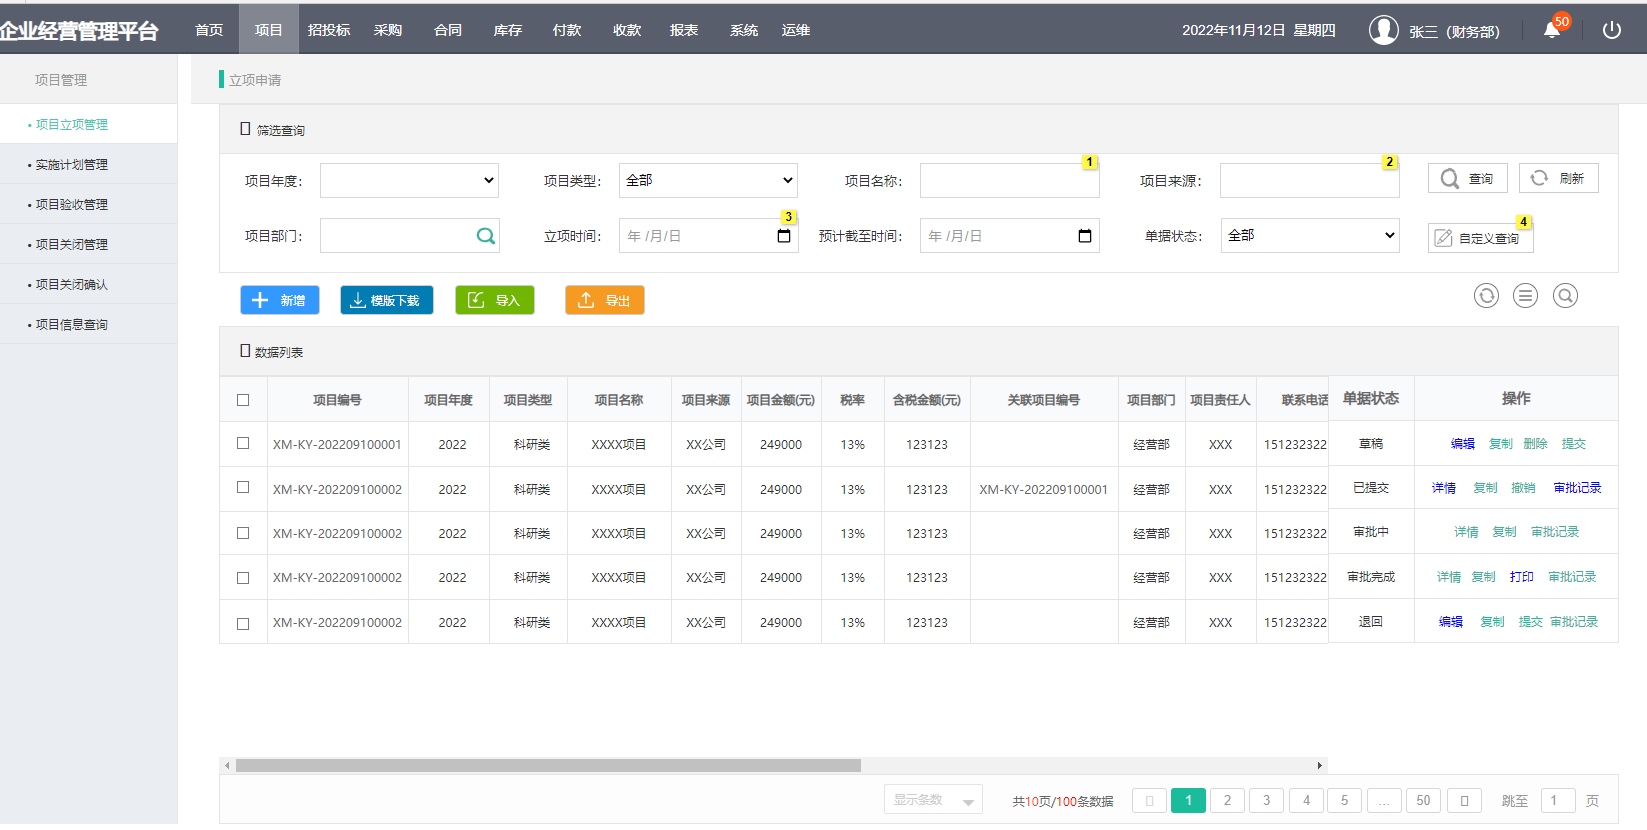The image size is (1647, 830).
Task: Open the 付款 top menu
Action: (567, 30)
